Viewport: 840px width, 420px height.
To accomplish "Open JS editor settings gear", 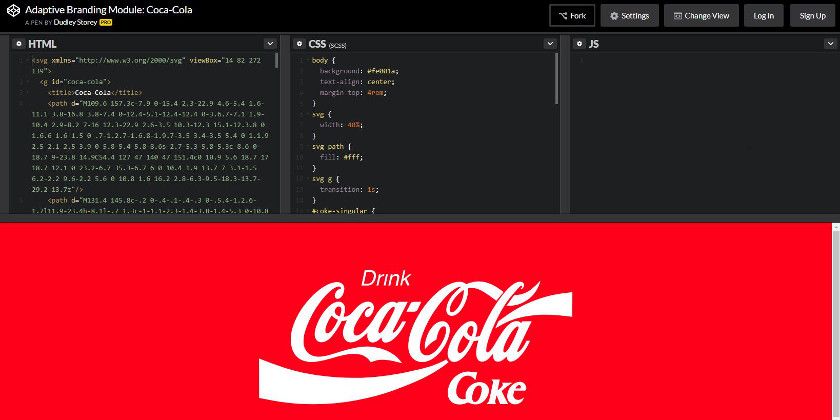I will point(579,44).
